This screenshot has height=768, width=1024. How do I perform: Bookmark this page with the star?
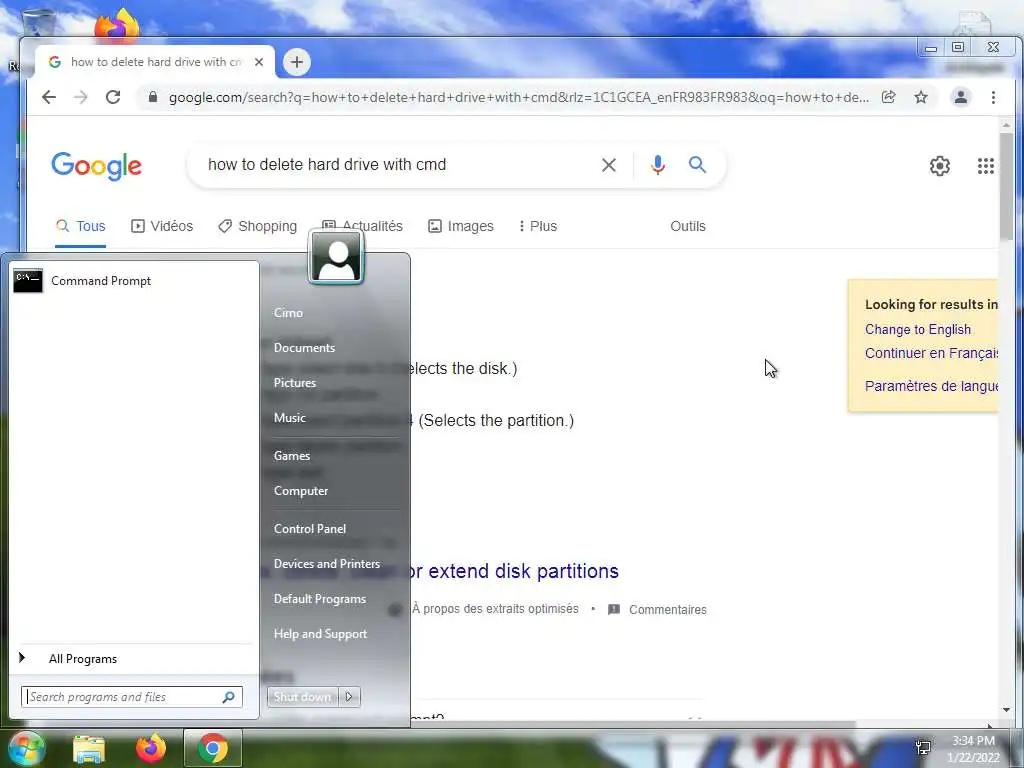[x=921, y=97]
